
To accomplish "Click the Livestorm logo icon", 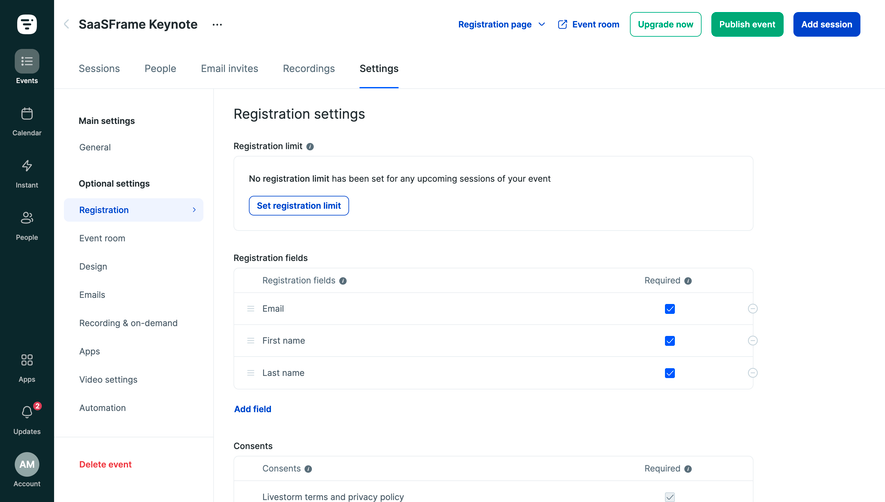I will click(x=27, y=24).
